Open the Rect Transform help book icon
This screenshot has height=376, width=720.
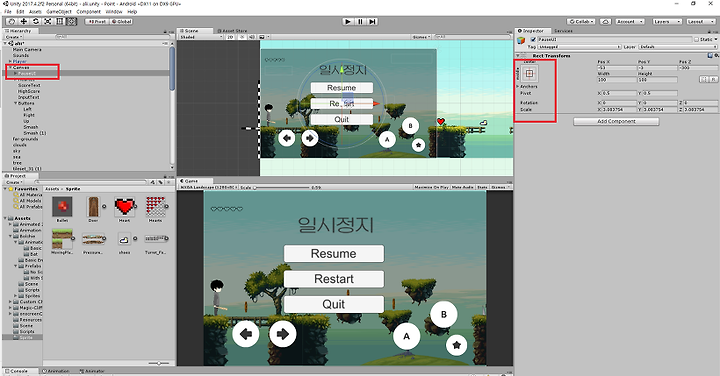point(710,56)
